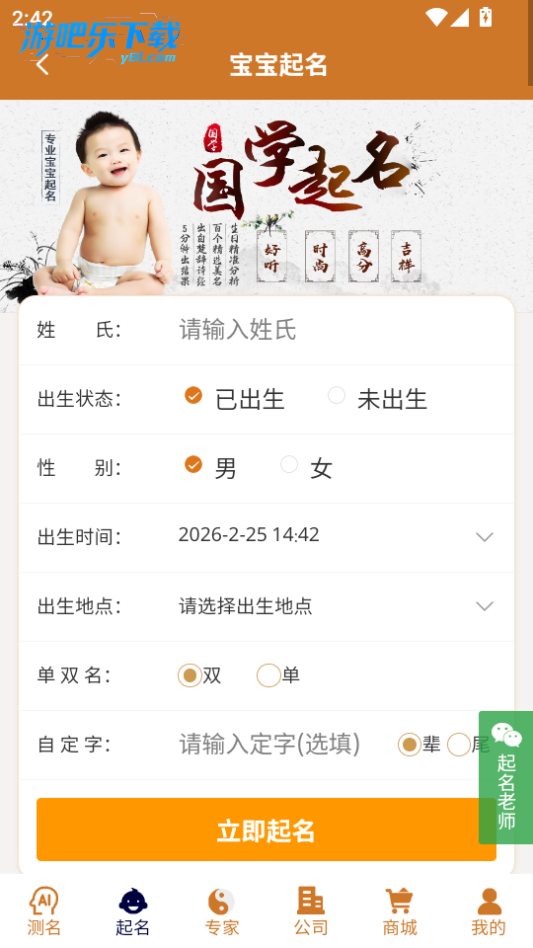The image size is (533, 948).
Task: Open the shopping cart 商城 icon
Action: click(399, 901)
